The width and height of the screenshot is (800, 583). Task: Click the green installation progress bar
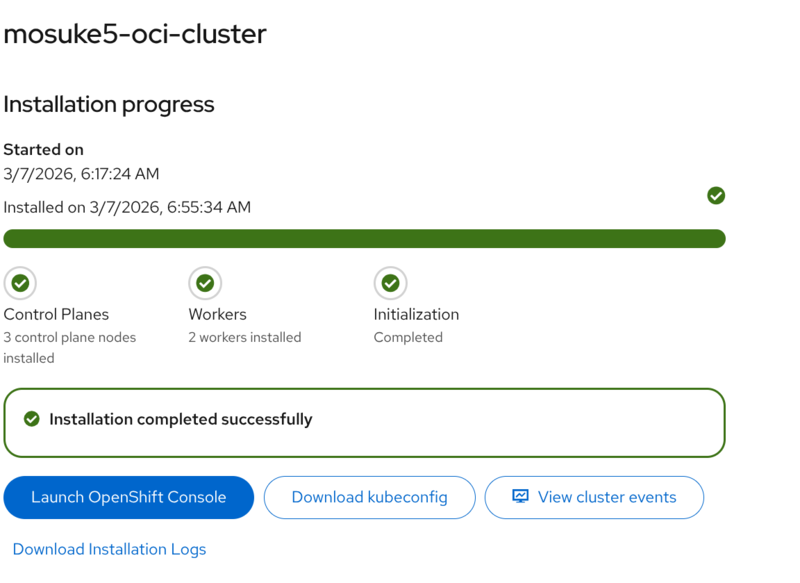[x=364, y=238]
